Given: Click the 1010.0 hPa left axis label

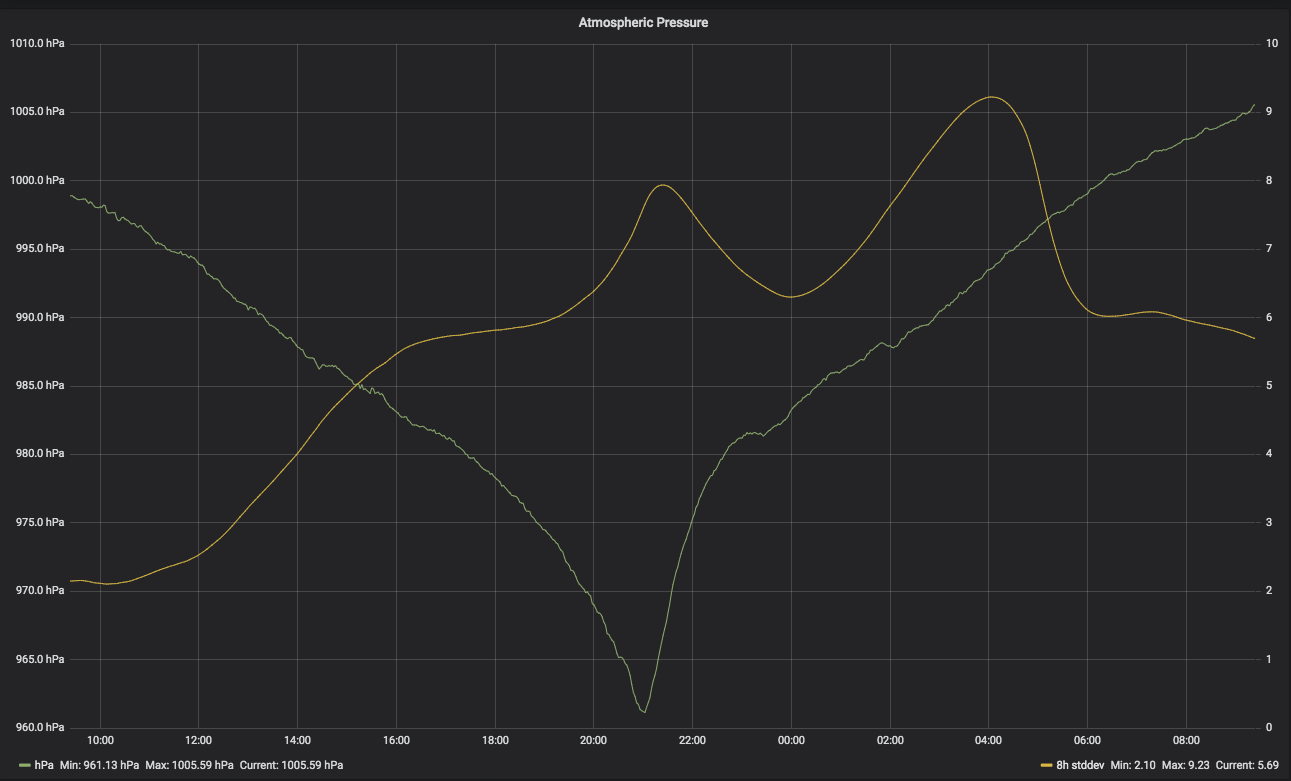Looking at the screenshot, I should tap(37, 43).
